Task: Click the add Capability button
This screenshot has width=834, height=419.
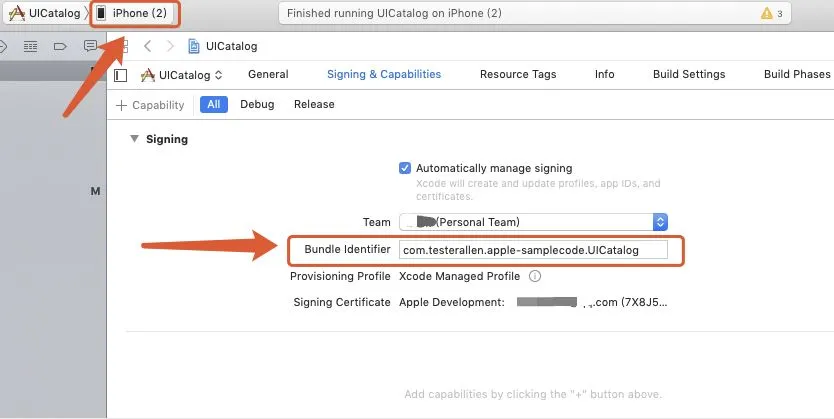Action: 150,105
